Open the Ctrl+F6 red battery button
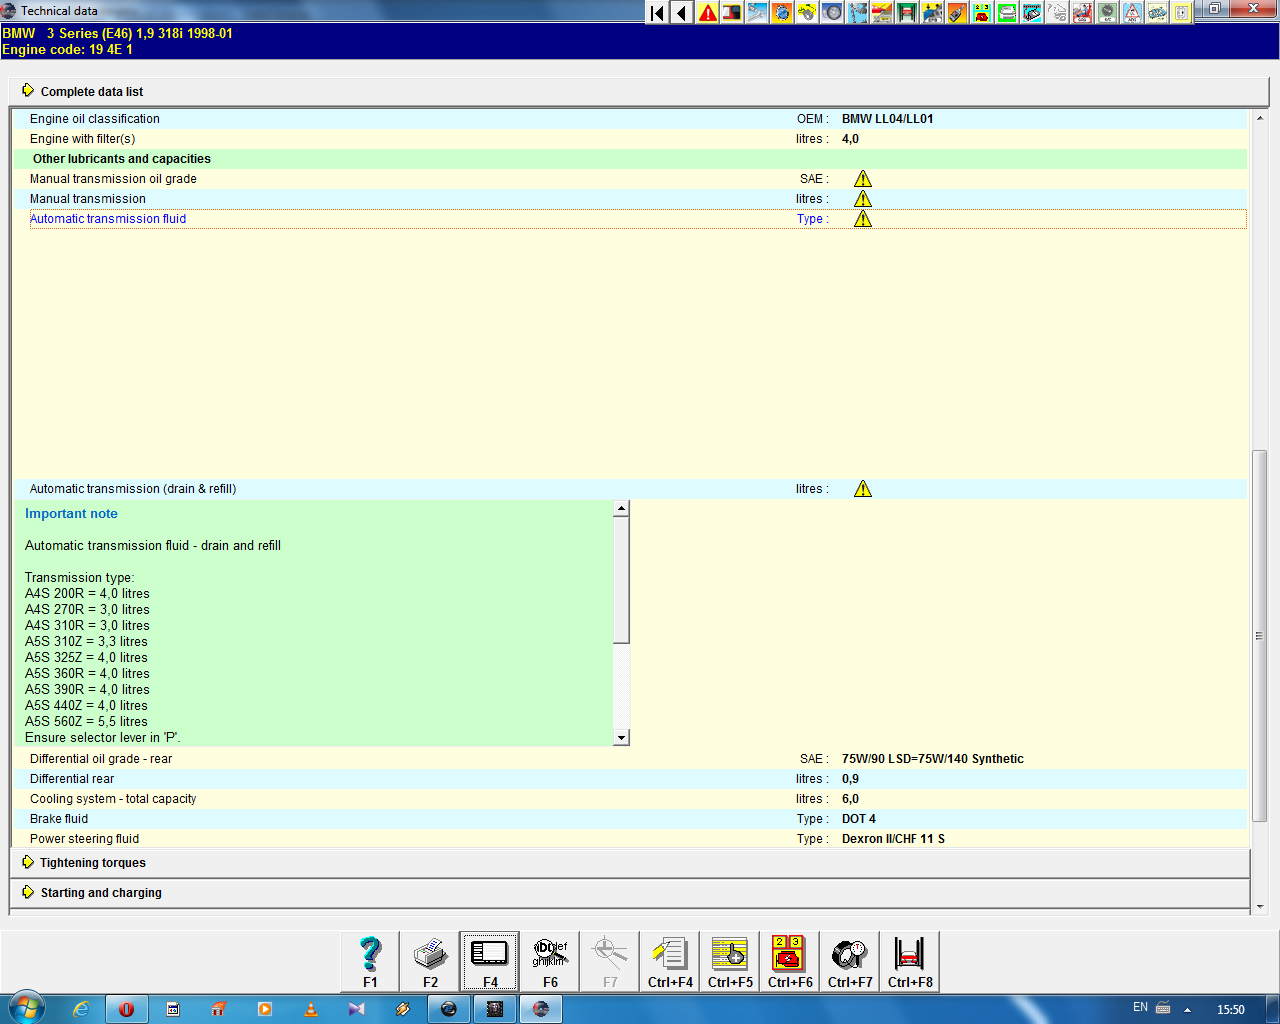 (x=790, y=962)
